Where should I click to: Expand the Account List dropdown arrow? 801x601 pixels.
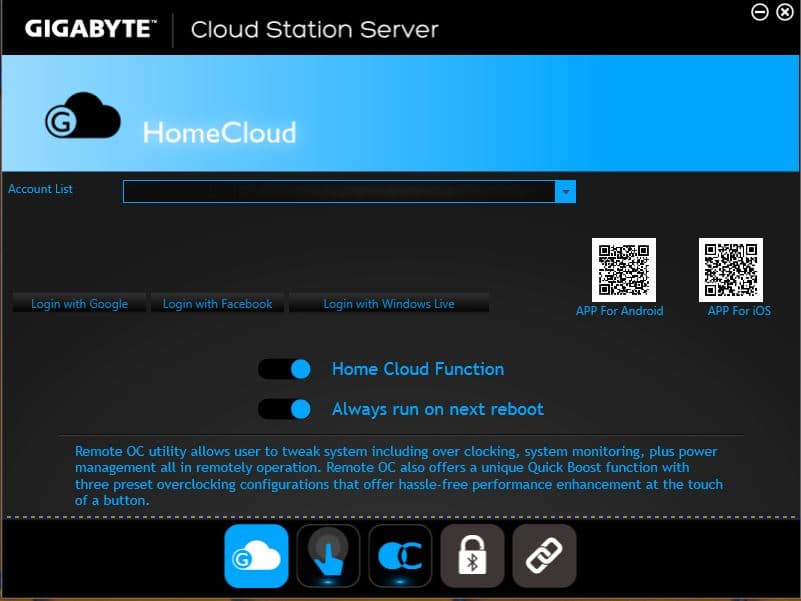pos(566,191)
